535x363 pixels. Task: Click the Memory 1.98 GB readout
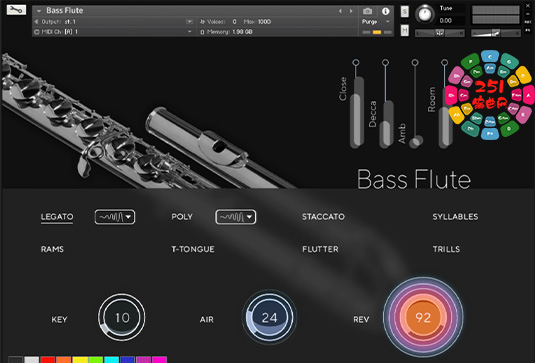242,32
